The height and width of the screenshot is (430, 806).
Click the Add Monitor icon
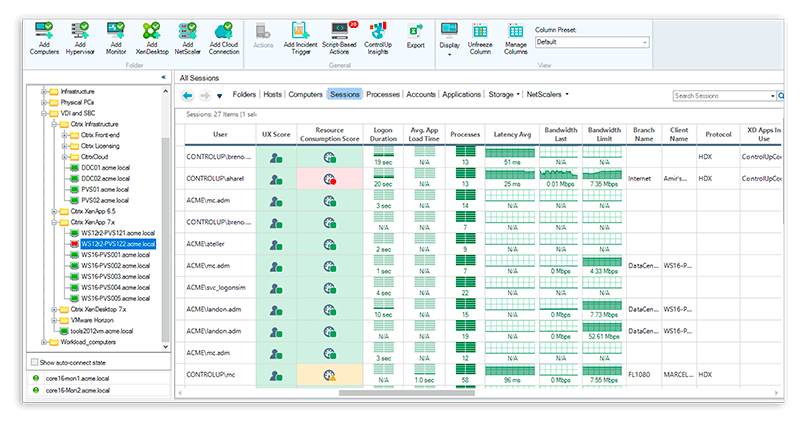[x=116, y=31]
